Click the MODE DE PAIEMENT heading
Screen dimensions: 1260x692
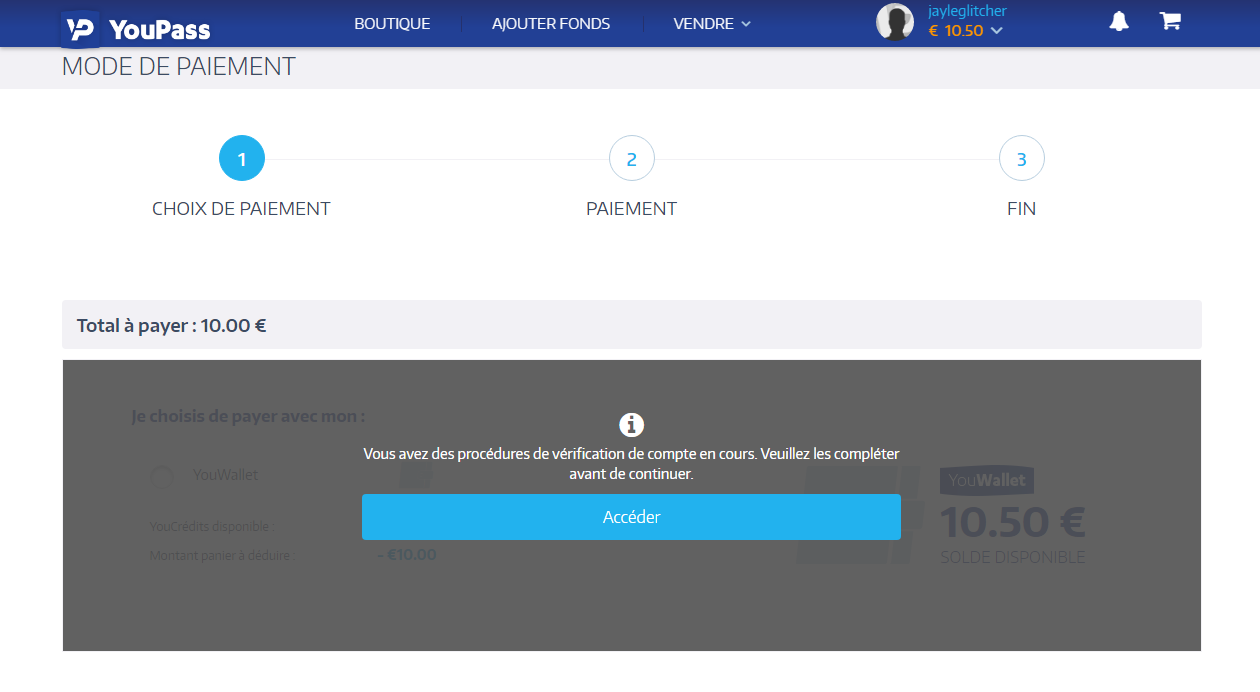click(x=179, y=67)
